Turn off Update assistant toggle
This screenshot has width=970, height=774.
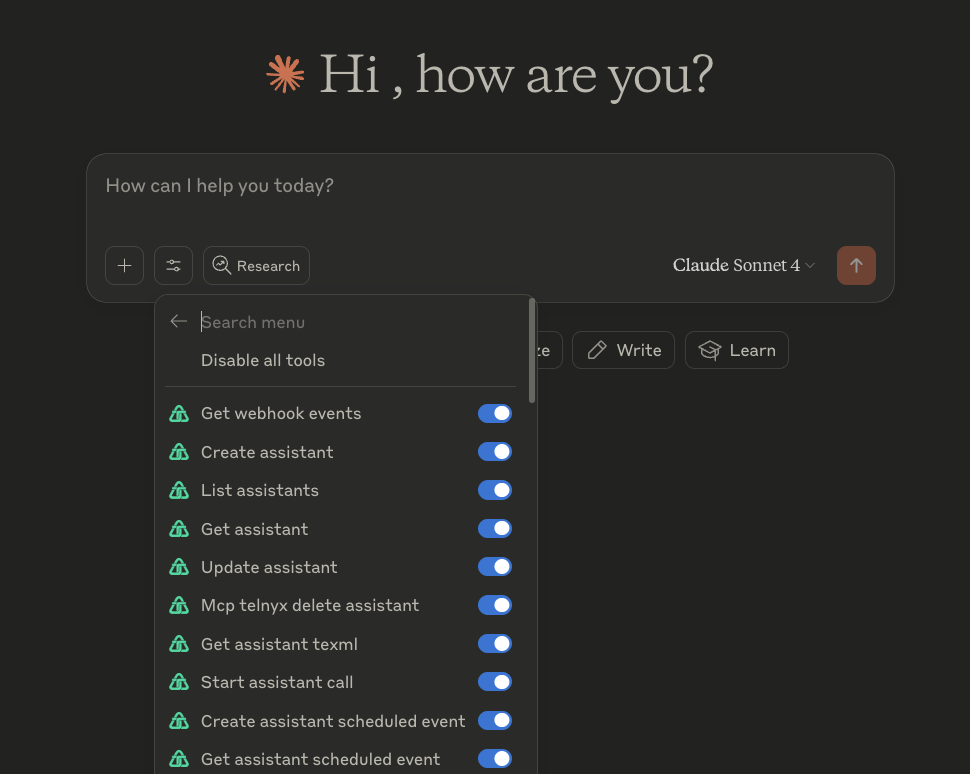point(495,567)
